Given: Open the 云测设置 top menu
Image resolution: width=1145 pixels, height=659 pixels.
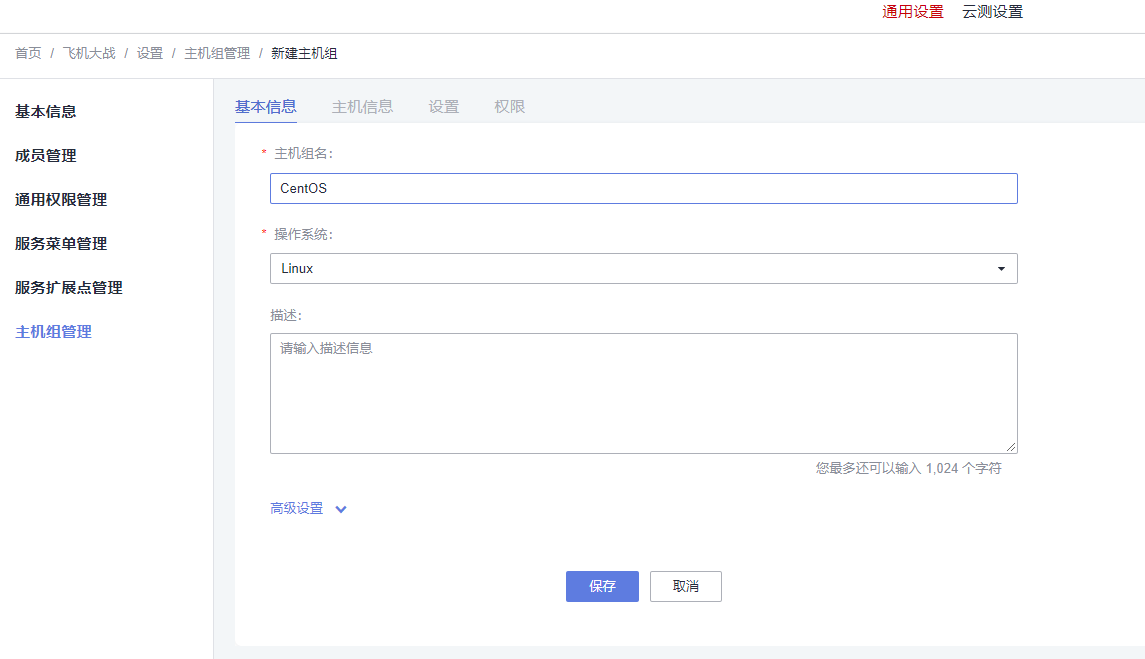Looking at the screenshot, I should pos(992,12).
